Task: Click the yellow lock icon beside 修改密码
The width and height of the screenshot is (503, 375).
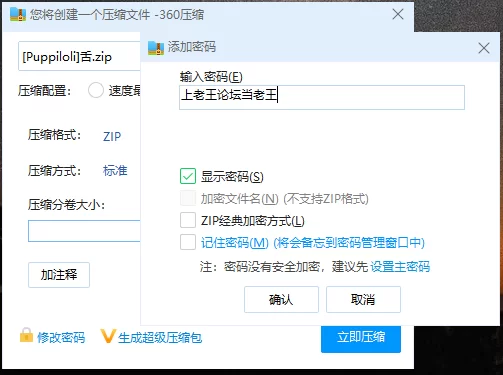Action: [x=26, y=336]
